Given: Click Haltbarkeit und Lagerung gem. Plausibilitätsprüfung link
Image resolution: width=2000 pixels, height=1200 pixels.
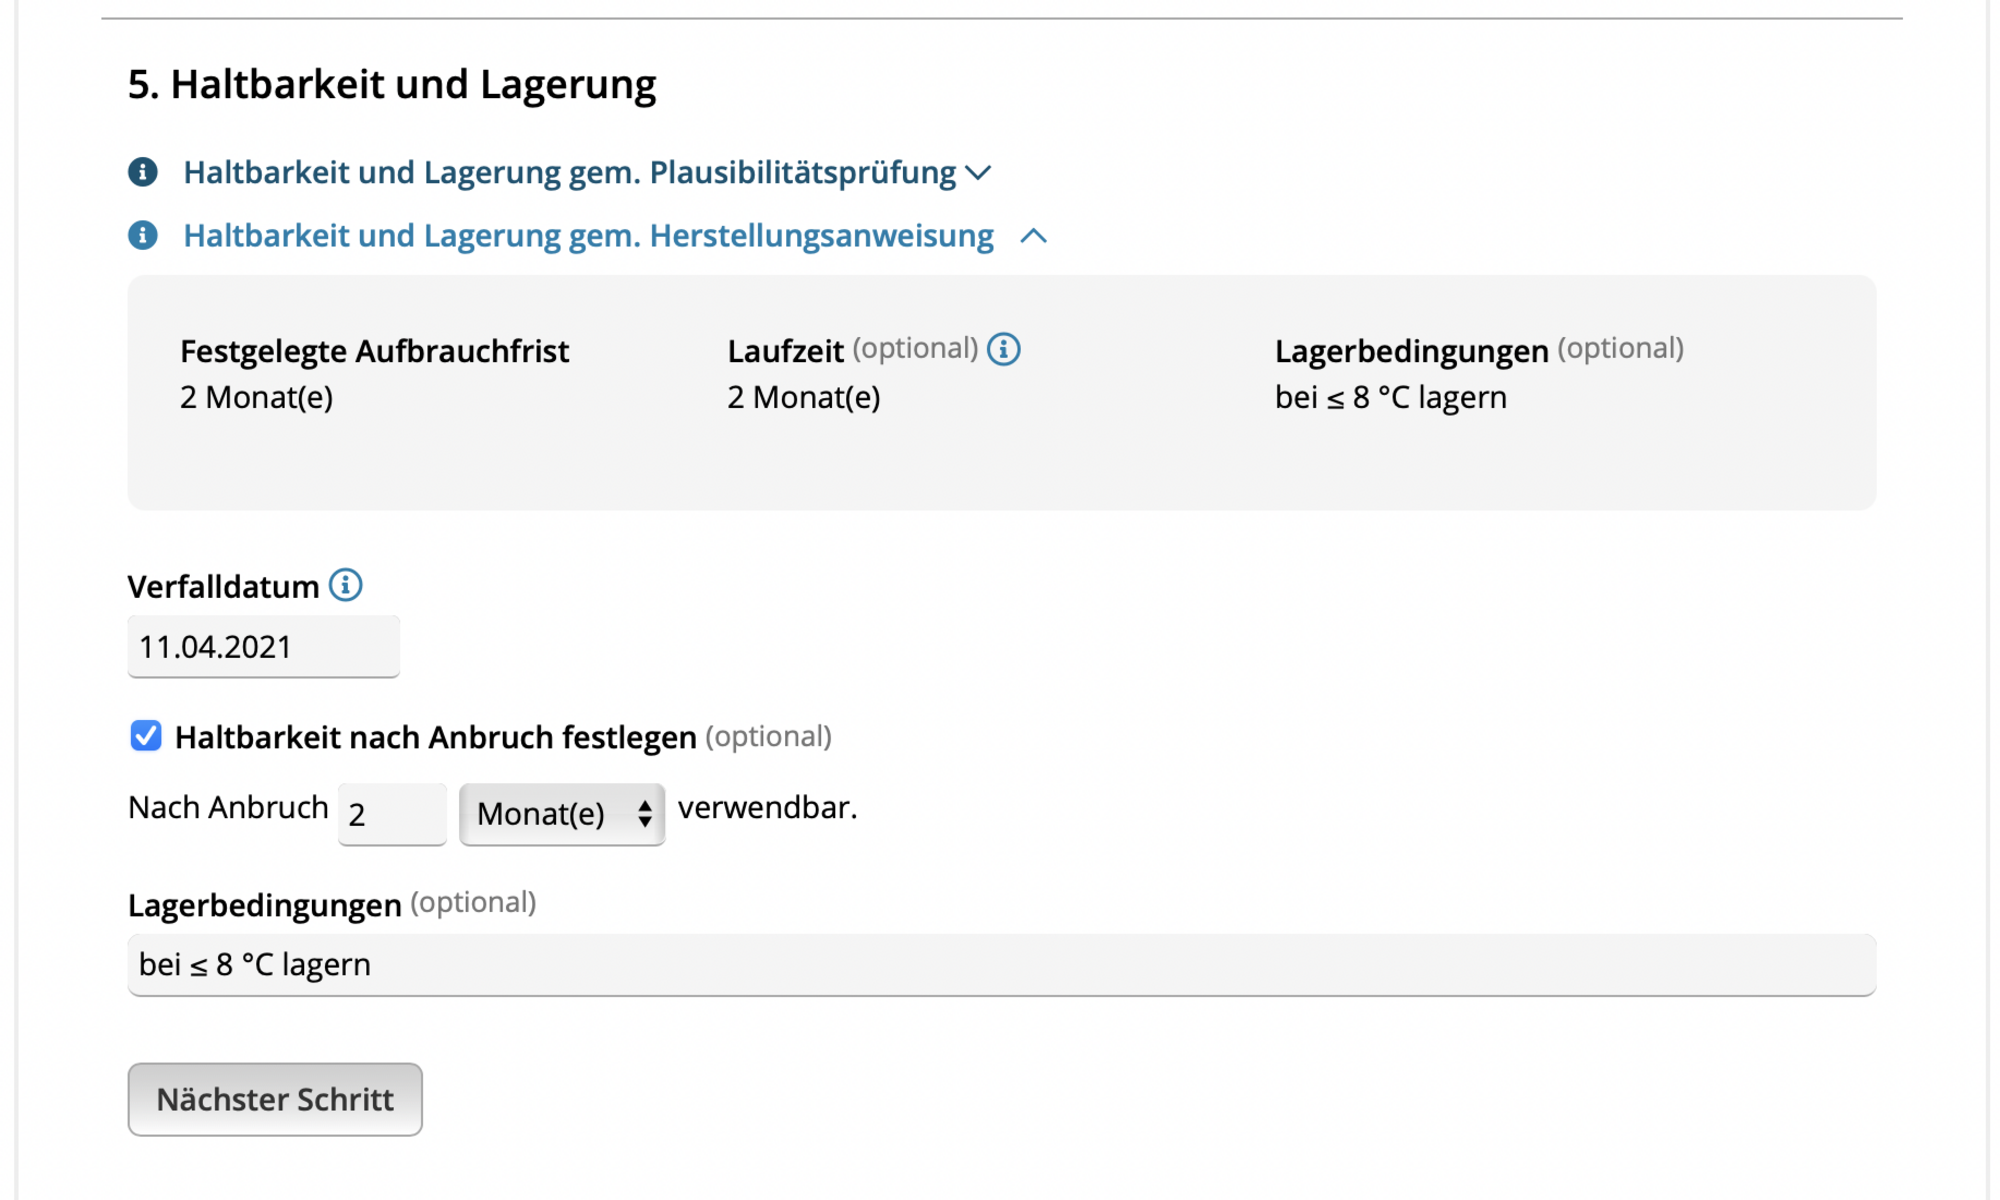Looking at the screenshot, I should tap(570, 172).
